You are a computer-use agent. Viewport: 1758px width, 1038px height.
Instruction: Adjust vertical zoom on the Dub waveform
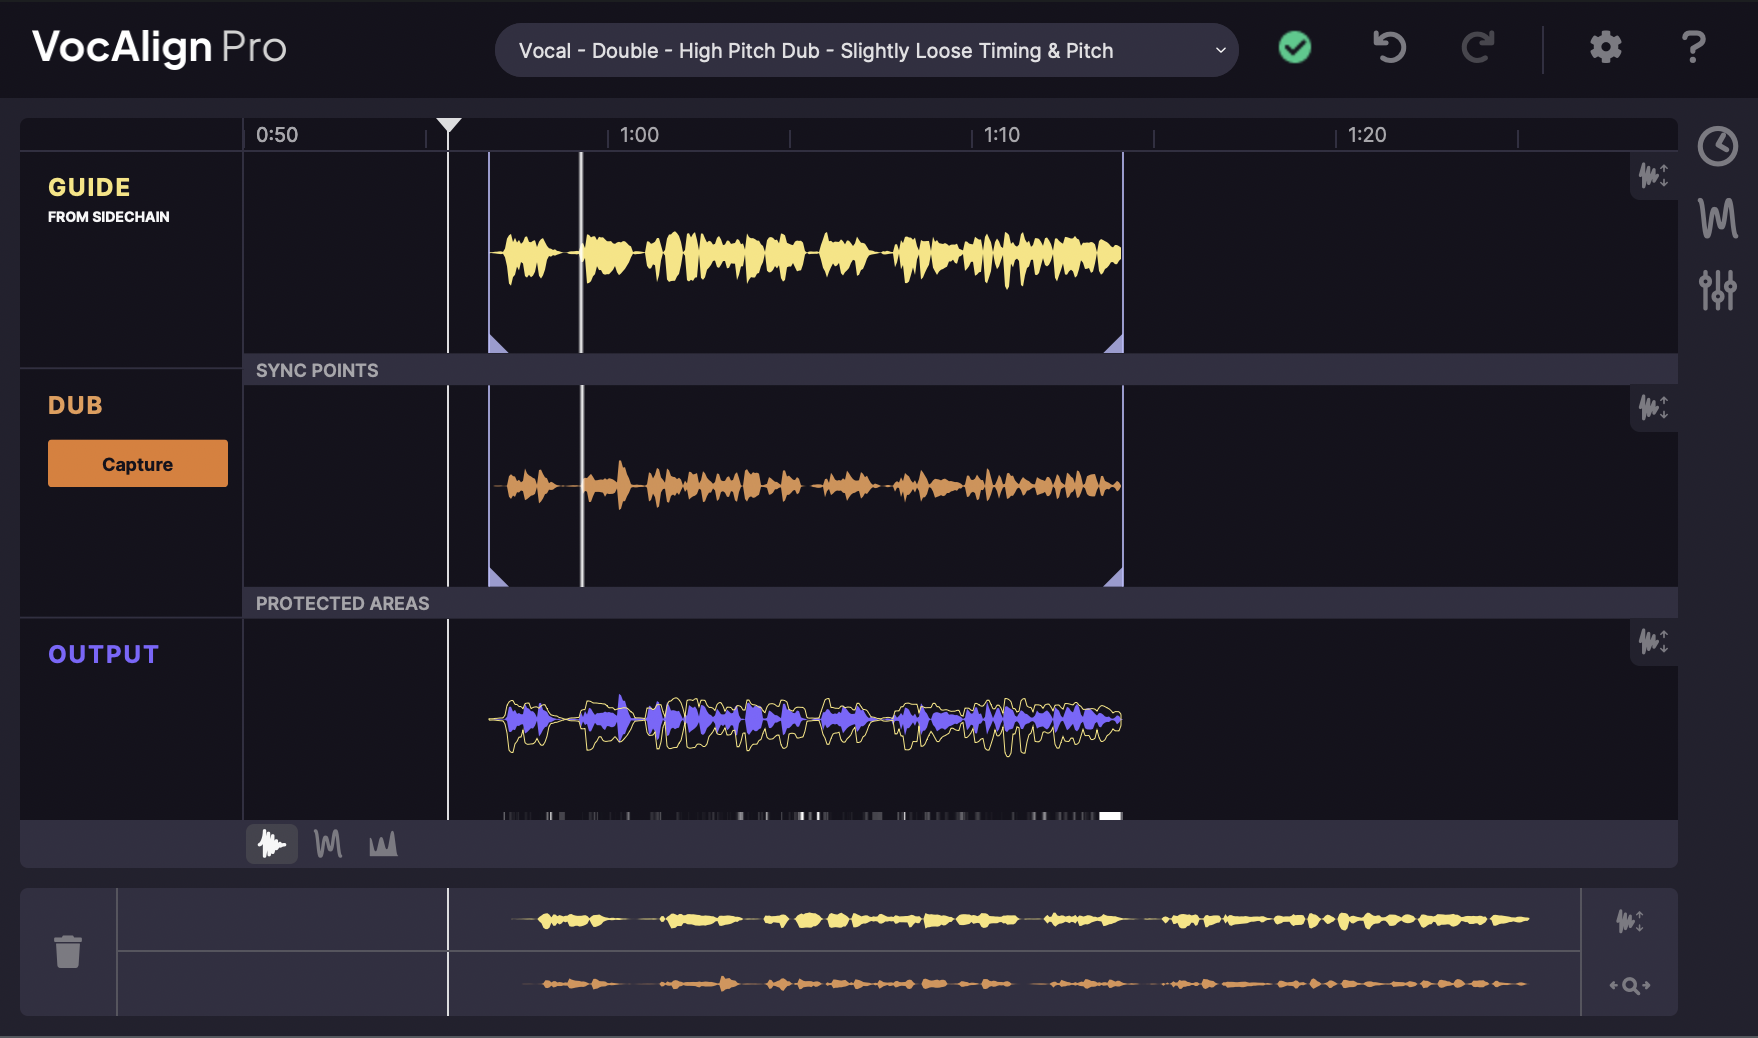[x=1653, y=408]
